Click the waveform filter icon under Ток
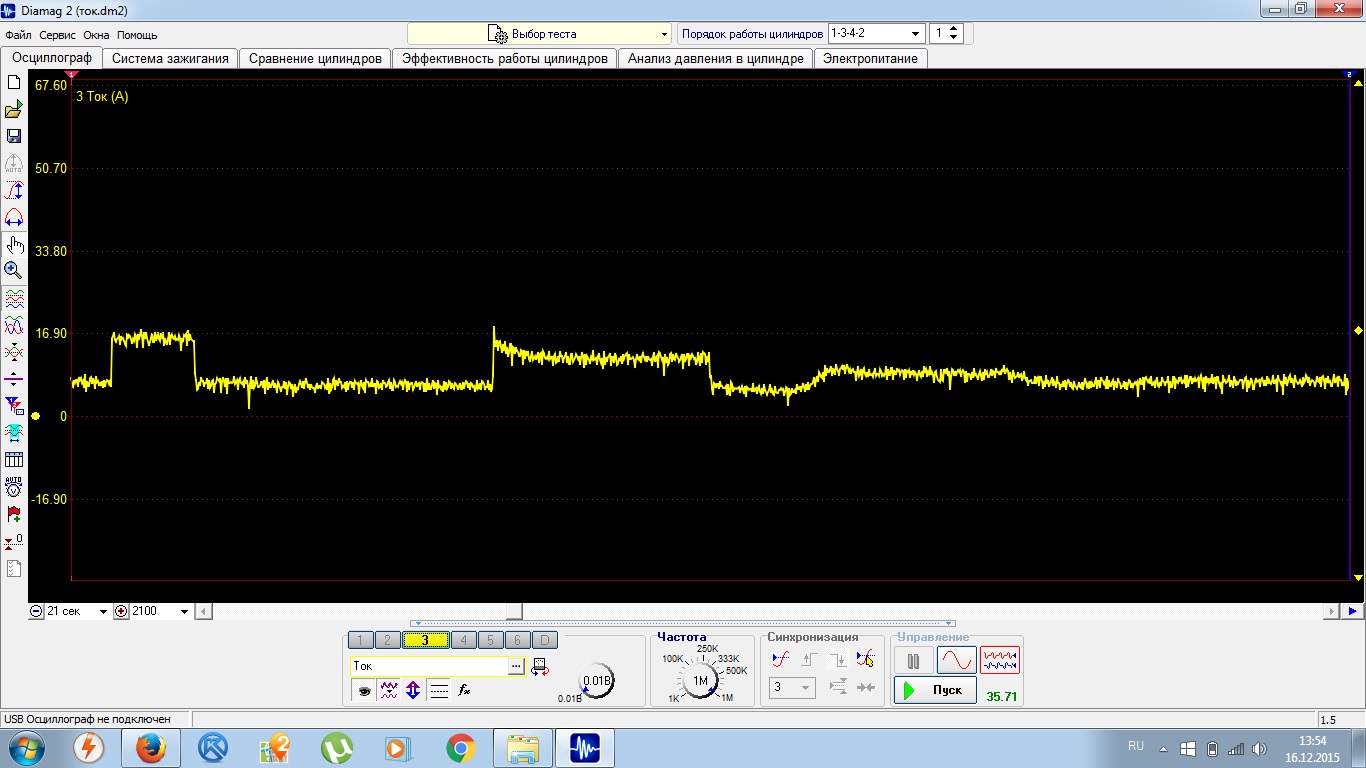Viewport: 1366px width, 768px height. click(x=389, y=689)
